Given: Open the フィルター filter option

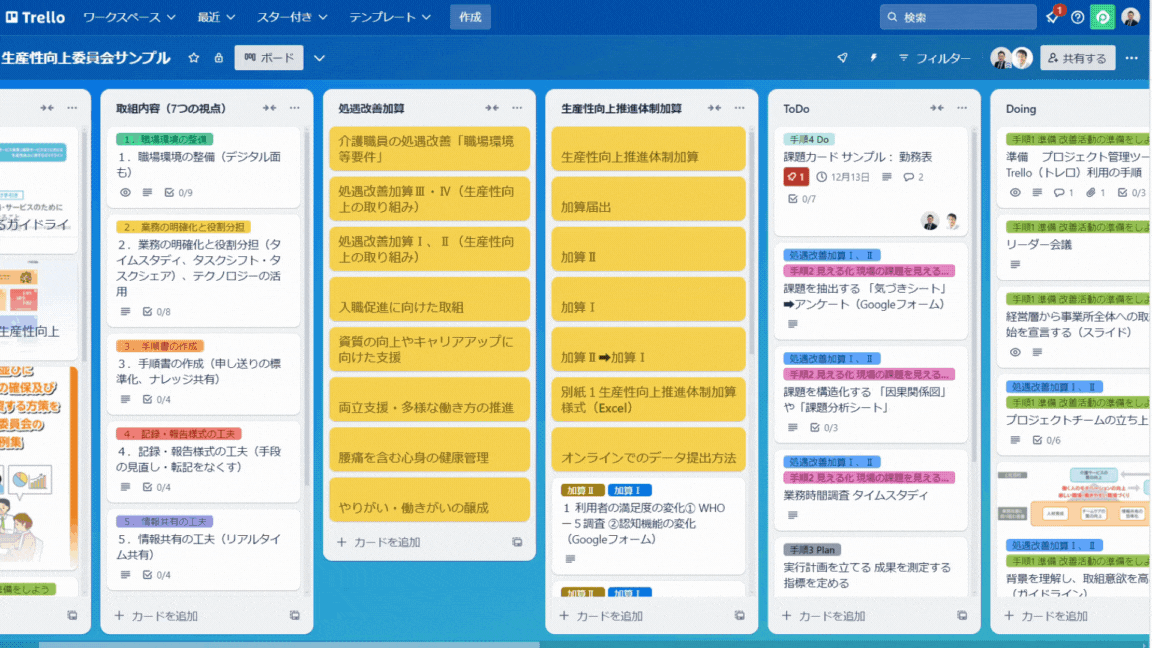Looking at the screenshot, I should pyautogui.click(x=935, y=58).
